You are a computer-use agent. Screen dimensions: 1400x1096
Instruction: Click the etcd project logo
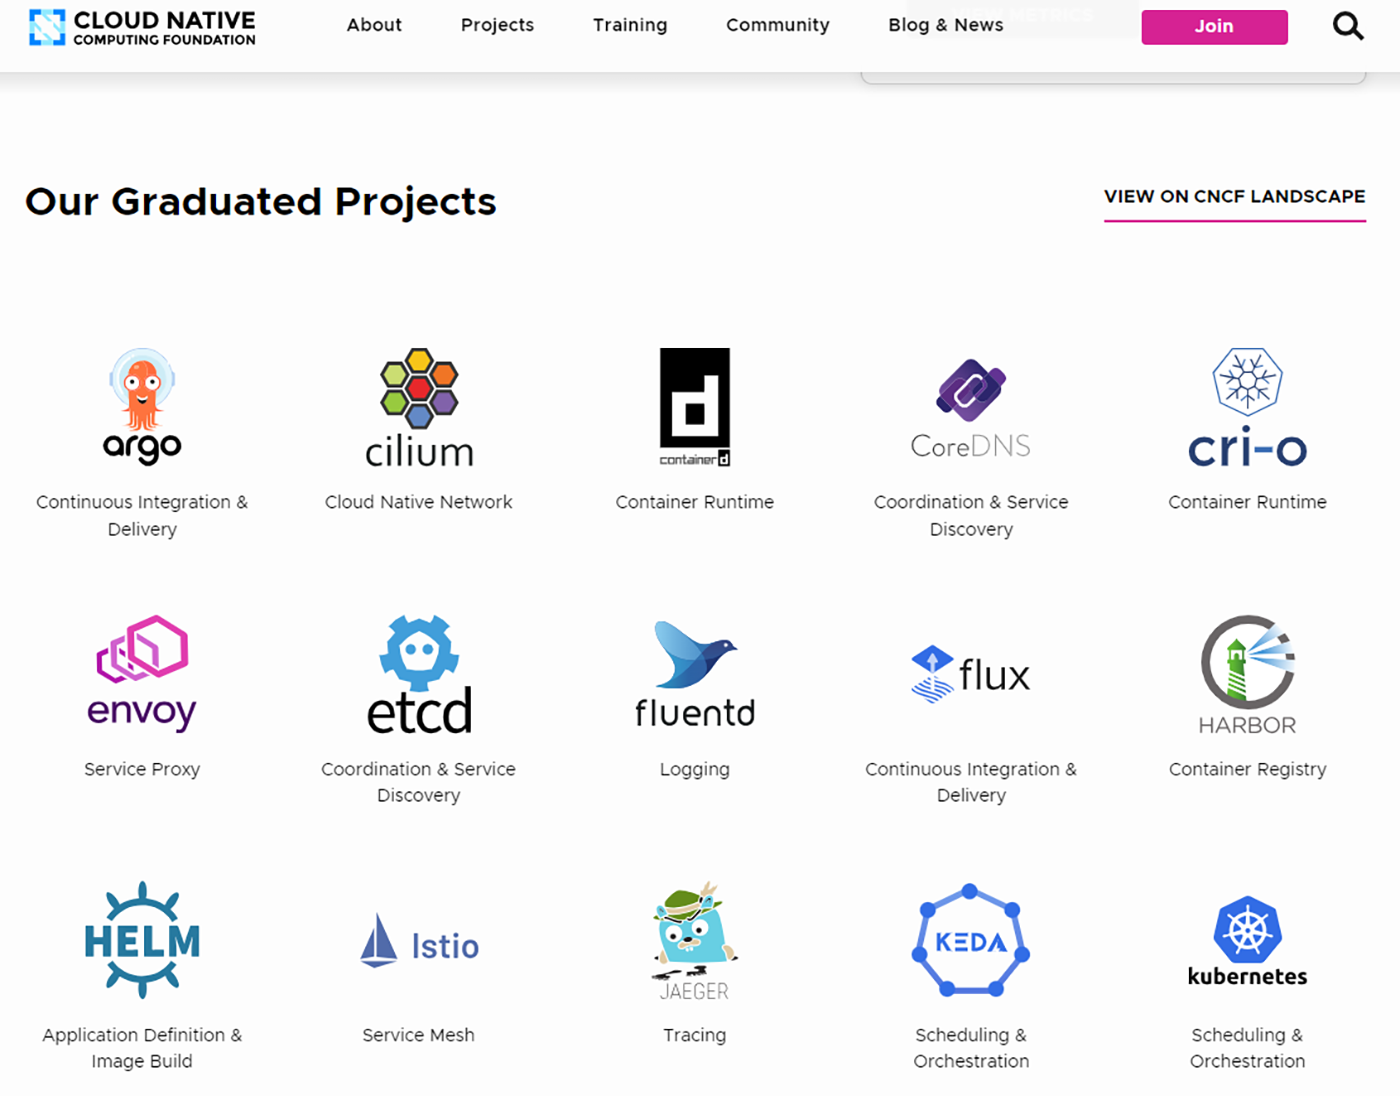(419, 674)
